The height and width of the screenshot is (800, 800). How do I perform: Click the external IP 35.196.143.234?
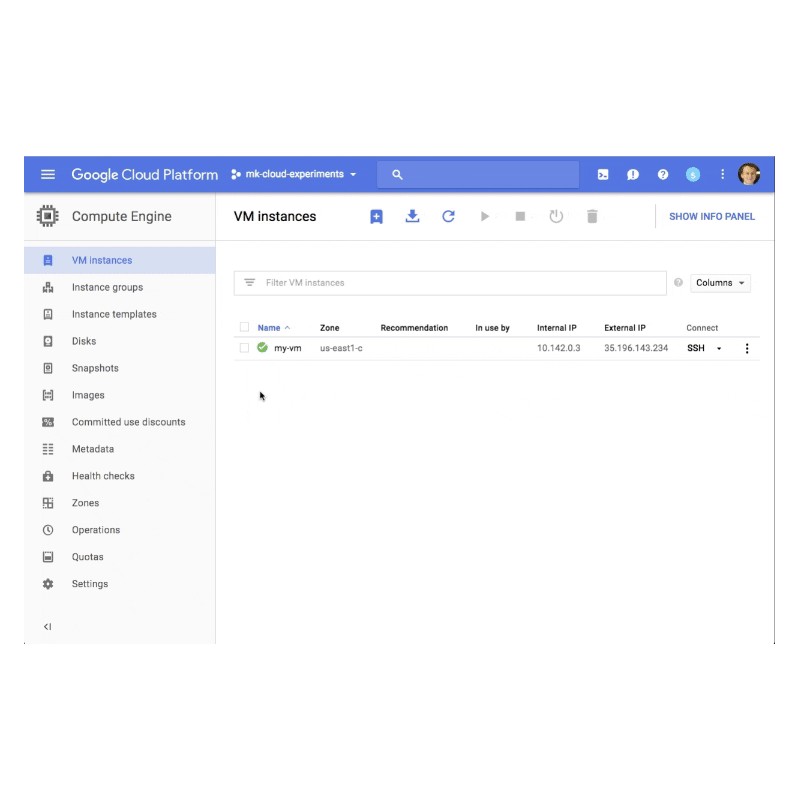click(x=636, y=348)
